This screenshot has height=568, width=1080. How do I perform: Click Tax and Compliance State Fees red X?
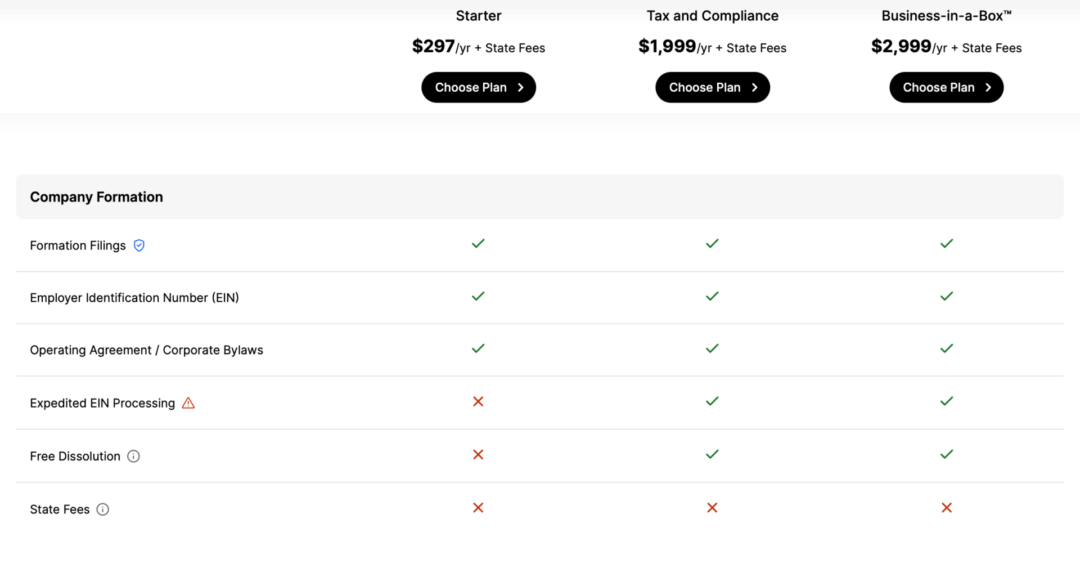coord(712,508)
